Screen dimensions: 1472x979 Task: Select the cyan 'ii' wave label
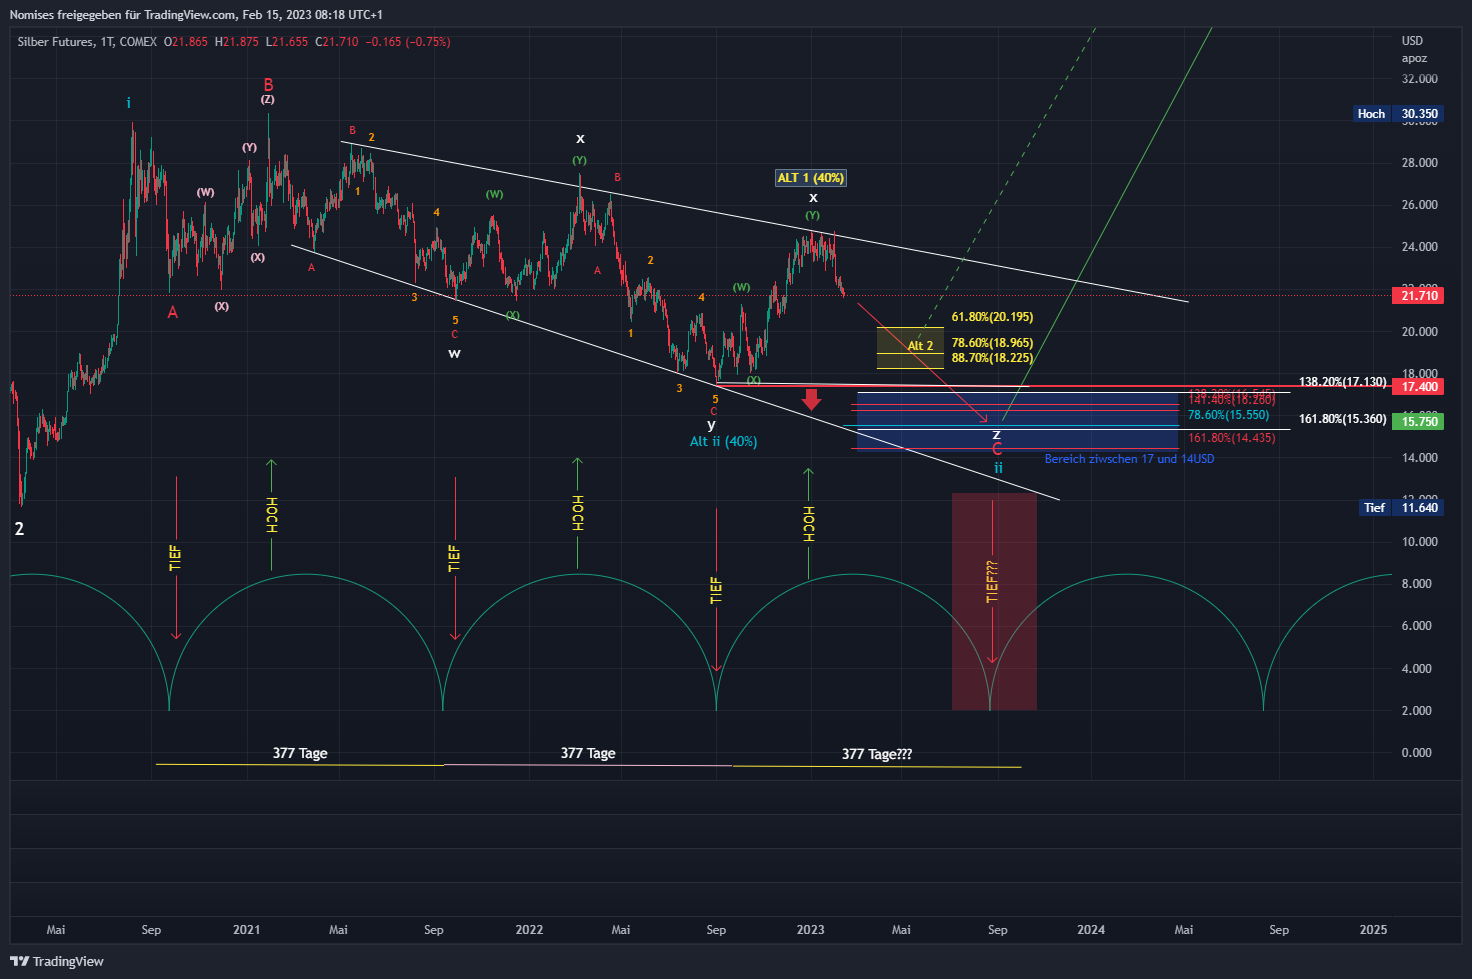(998, 467)
